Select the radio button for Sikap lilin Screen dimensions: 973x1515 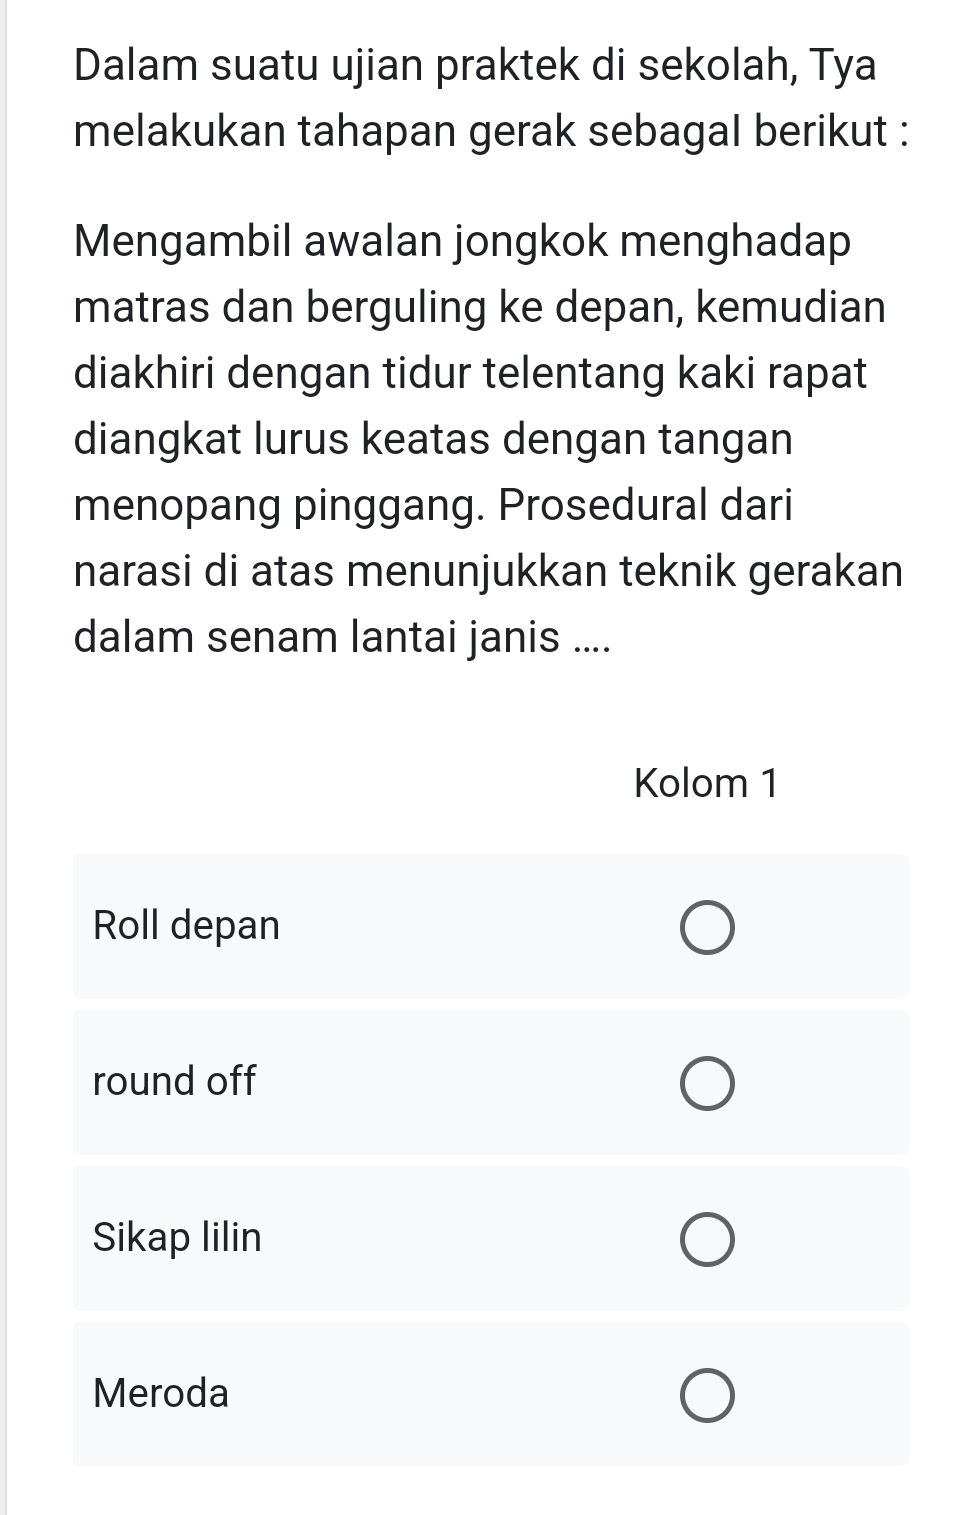[x=709, y=1239]
